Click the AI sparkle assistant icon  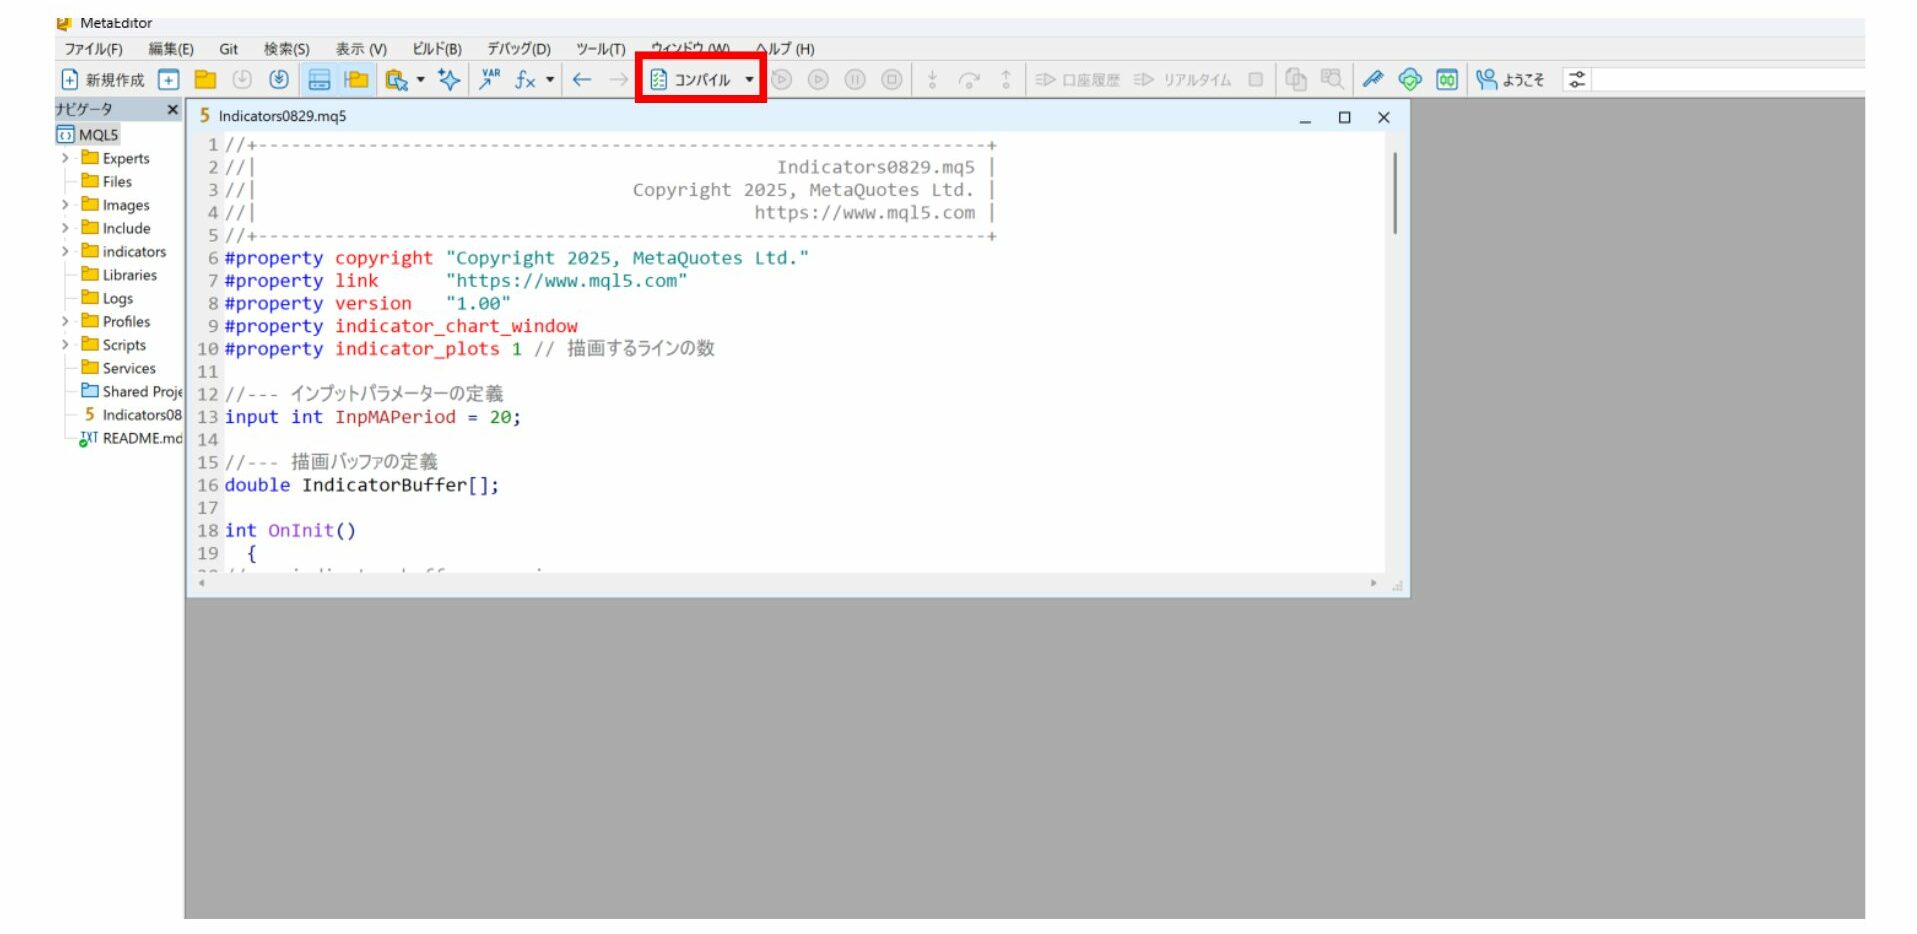pos(449,80)
